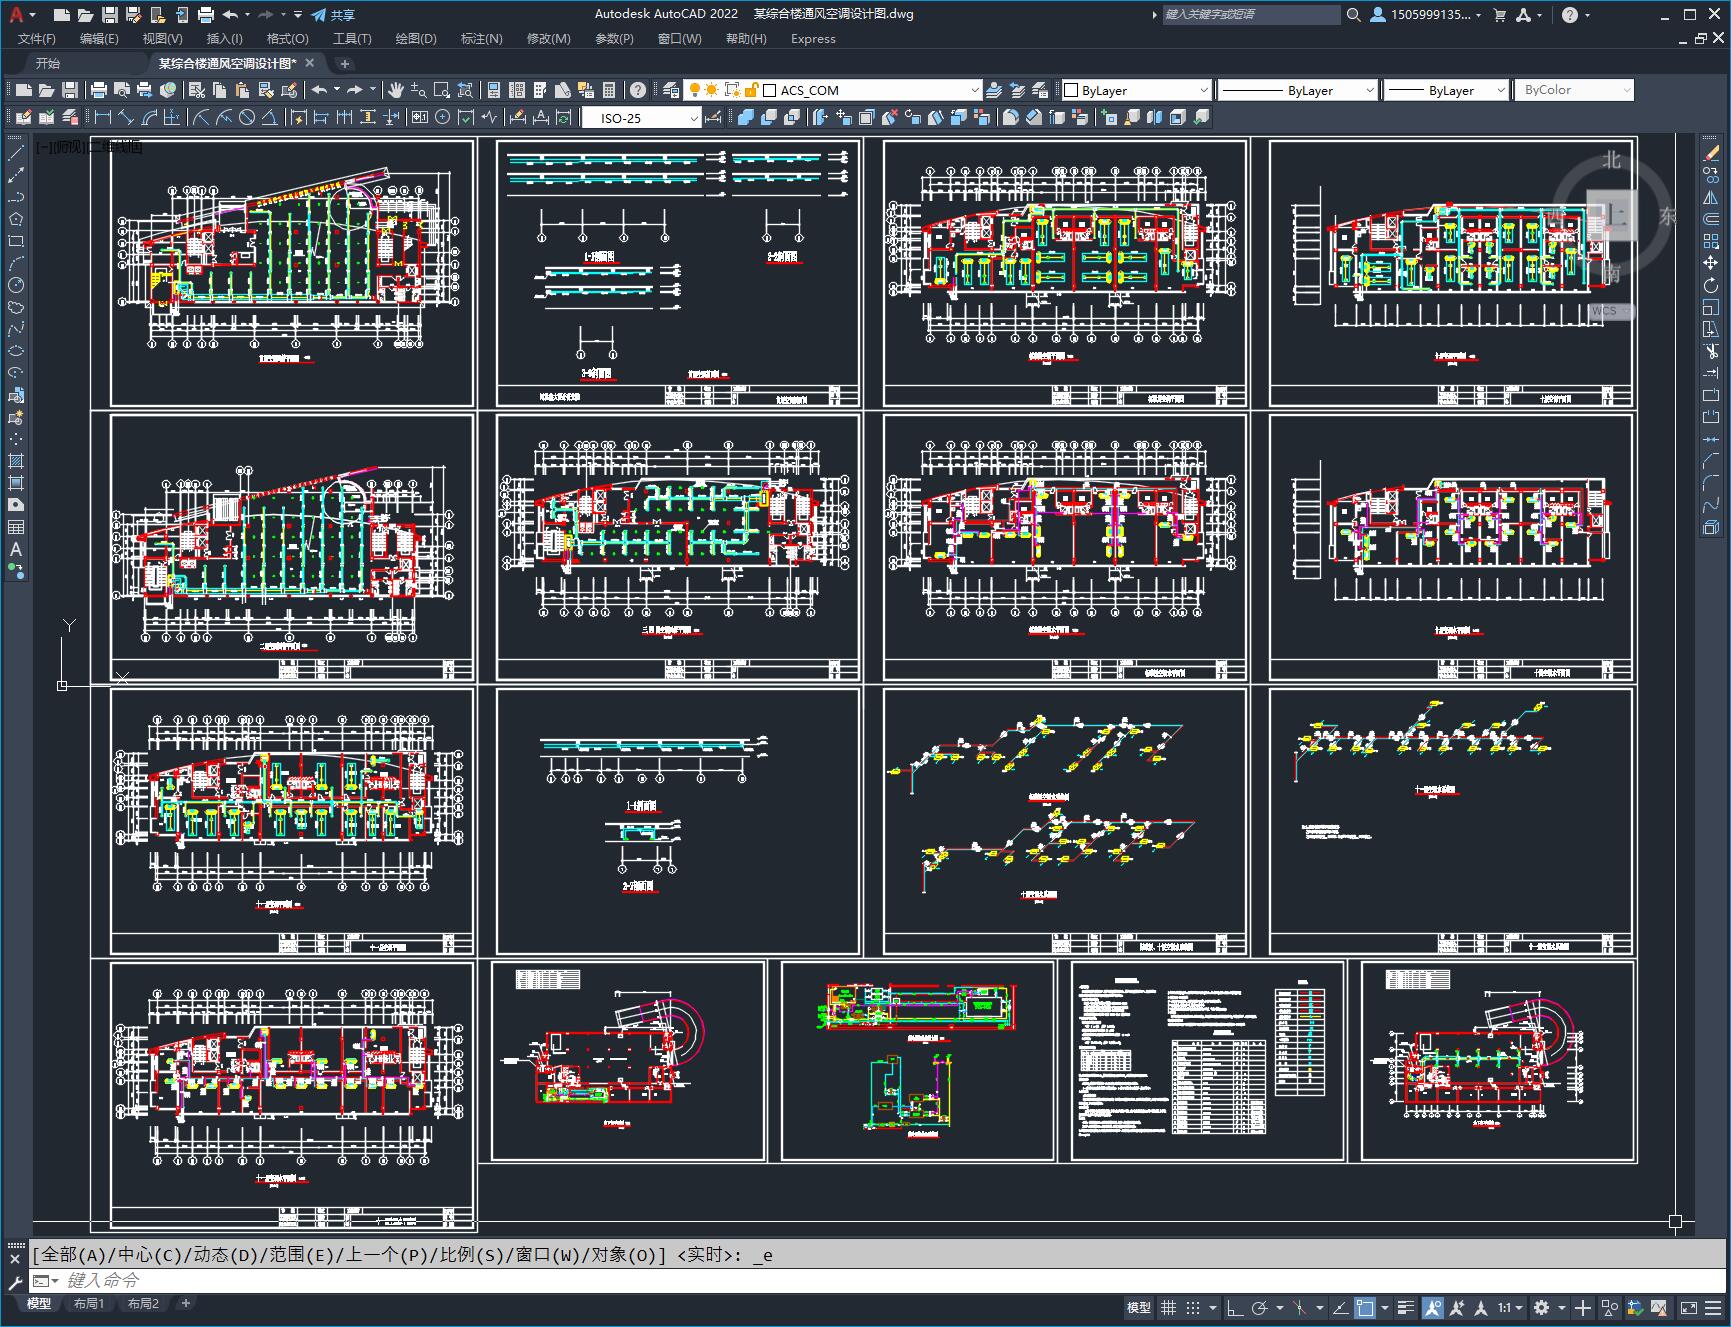Select the Trim tool in the right toolbar
Image resolution: width=1731 pixels, height=1327 pixels.
(1711, 351)
